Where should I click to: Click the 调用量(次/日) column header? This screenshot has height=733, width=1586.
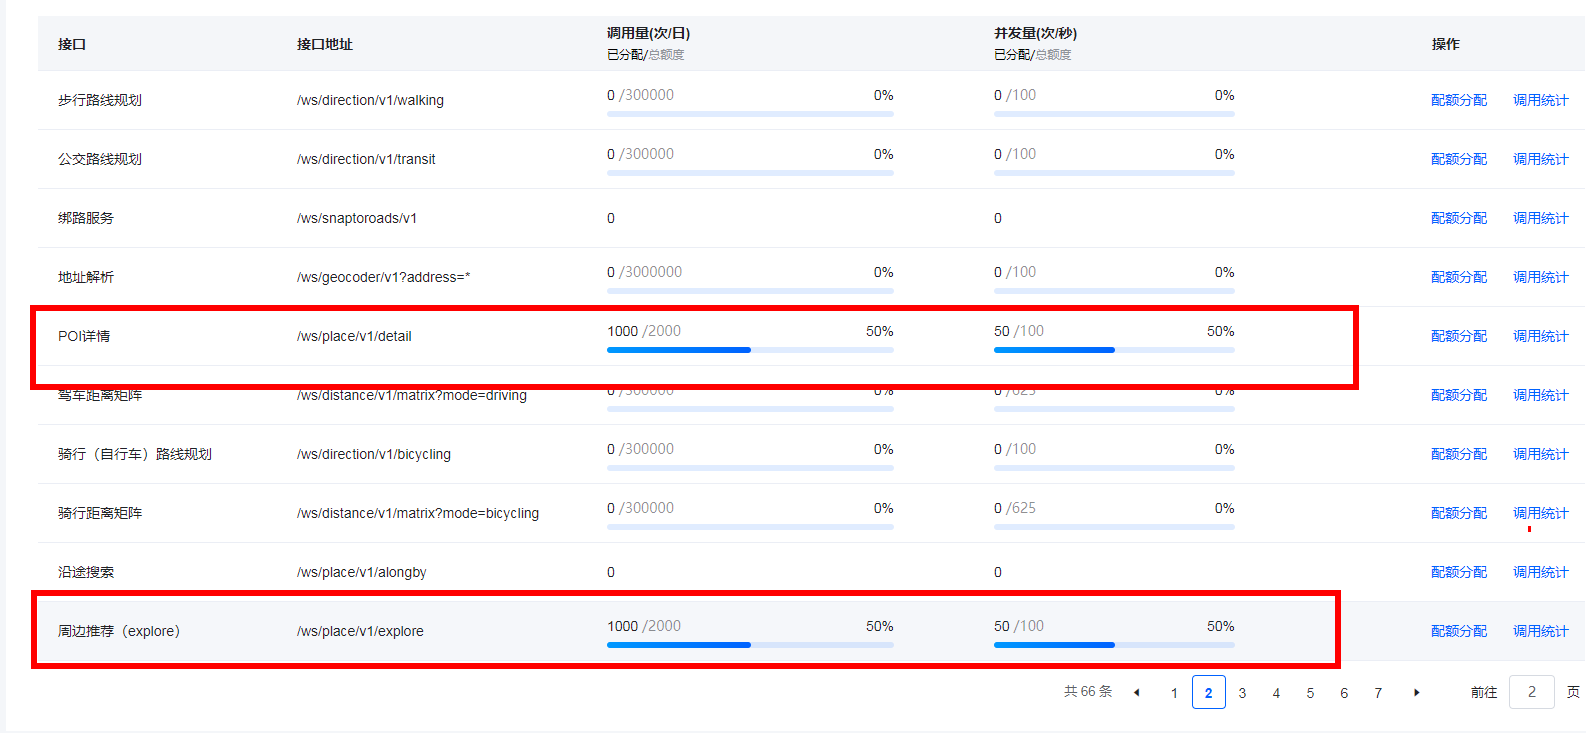(648, 34)
